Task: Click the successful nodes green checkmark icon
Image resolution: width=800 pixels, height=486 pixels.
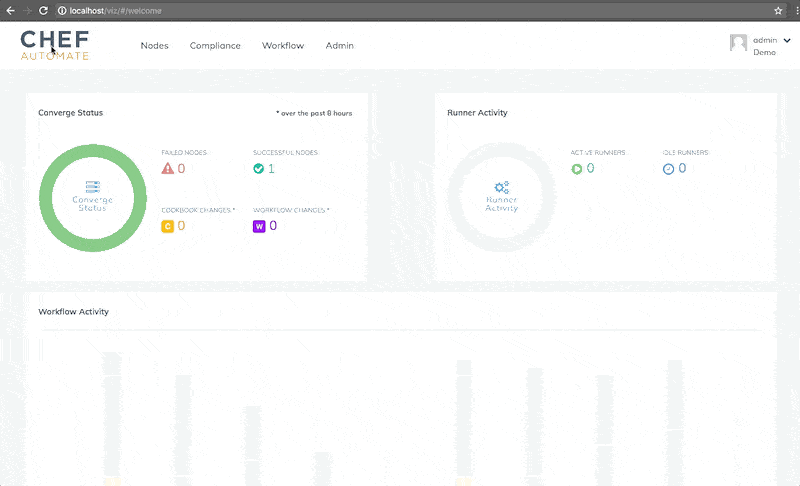Action: pos(259,168)
